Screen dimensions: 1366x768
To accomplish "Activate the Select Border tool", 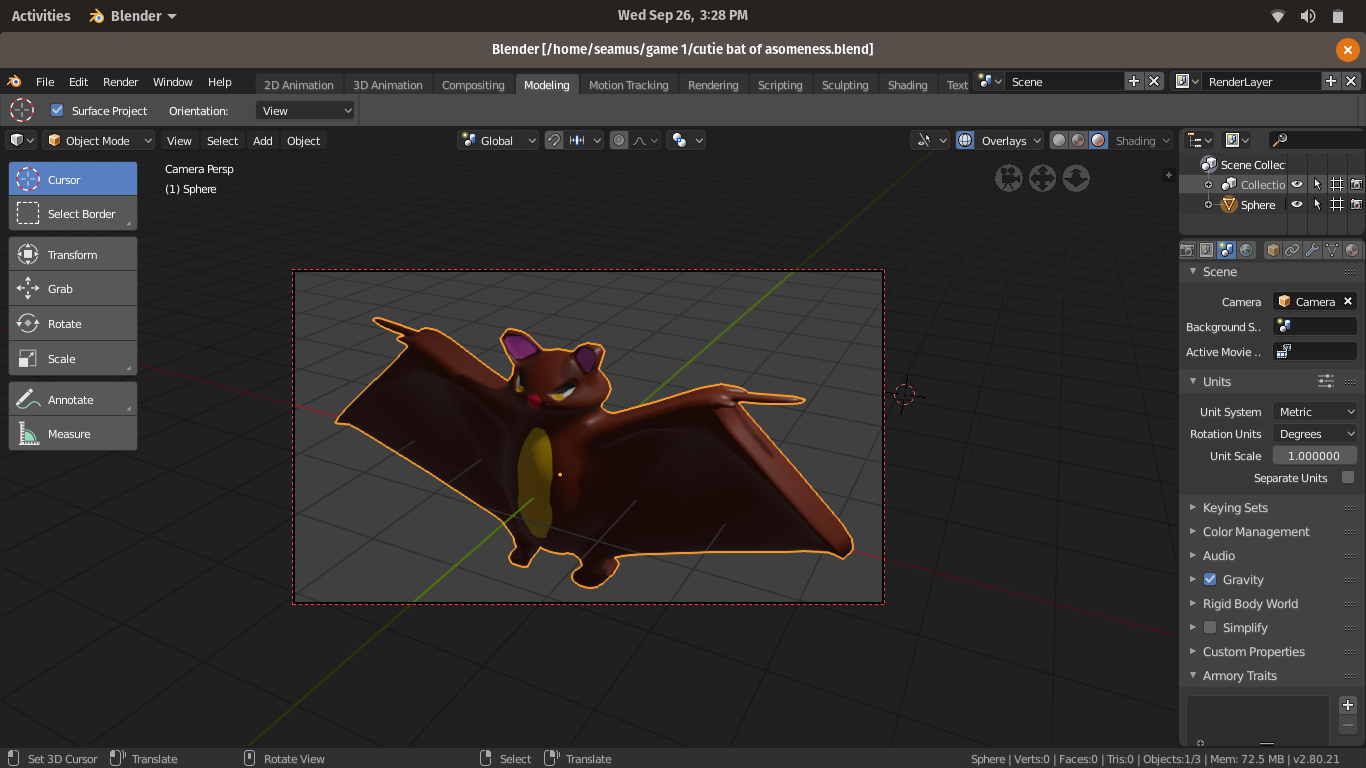I will click(x=73, y=214).
